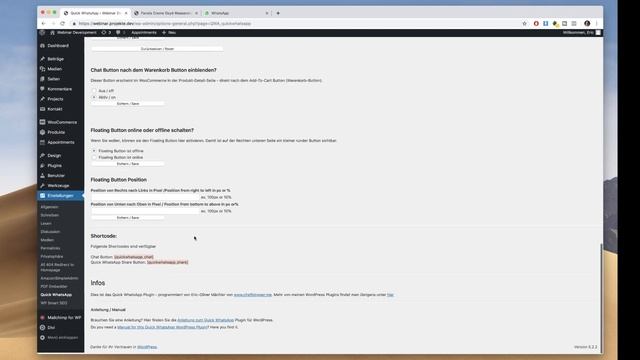Open the 'hier' link in Infos
Viewport: 640px width, 360px height.
click(x=390, y=294)
